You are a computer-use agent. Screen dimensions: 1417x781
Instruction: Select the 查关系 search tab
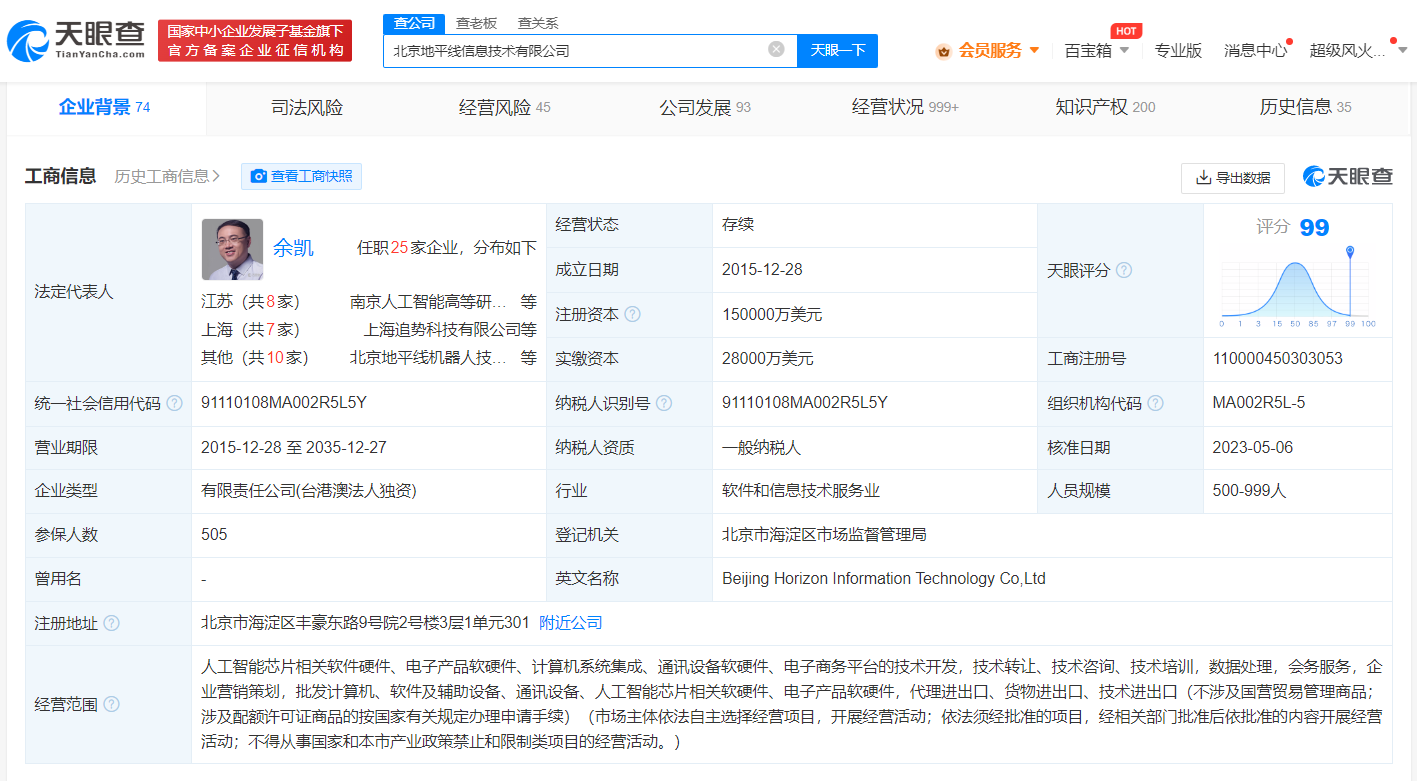538,23
